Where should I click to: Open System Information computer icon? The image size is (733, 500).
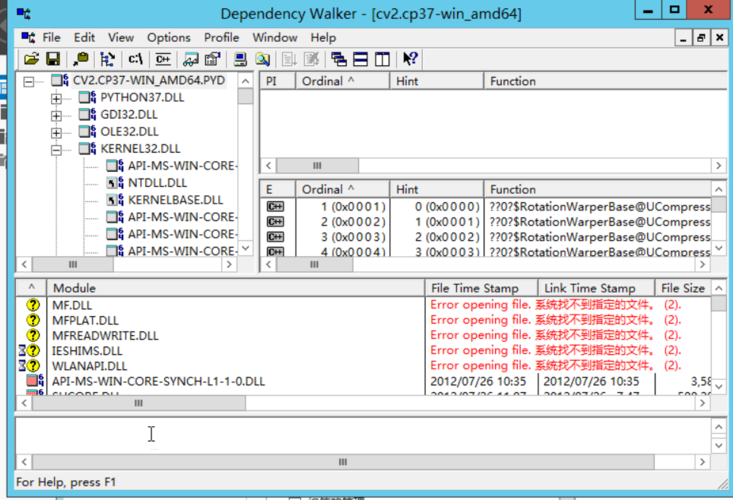[x=240, y=59]
